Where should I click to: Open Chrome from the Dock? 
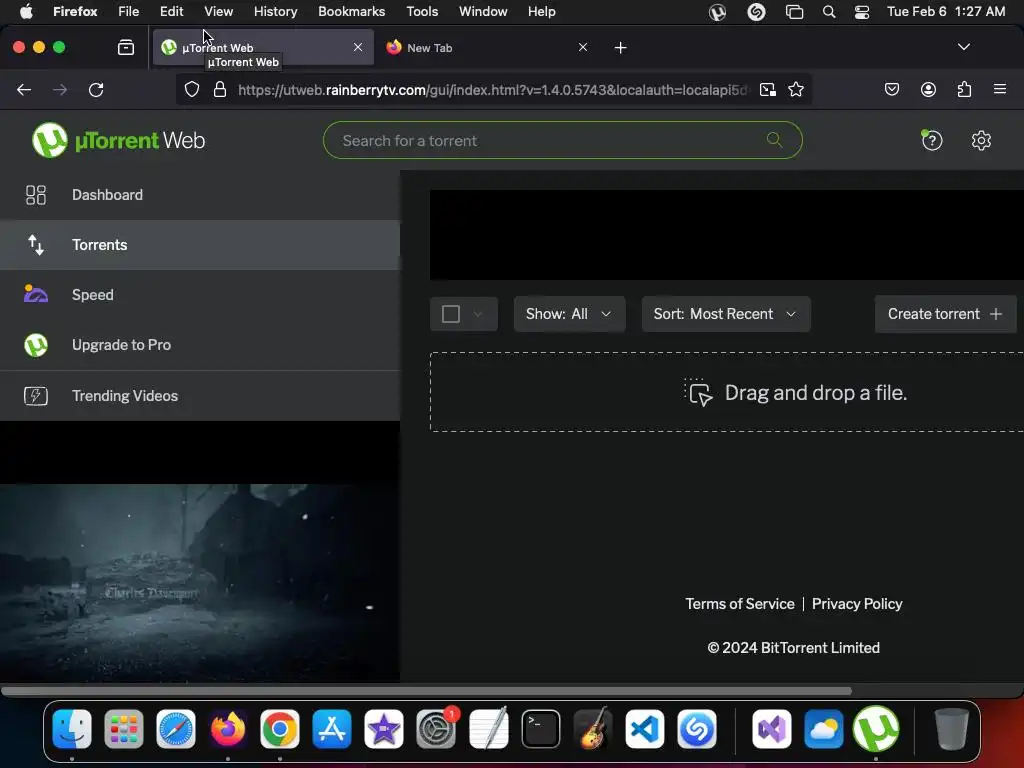280,729
